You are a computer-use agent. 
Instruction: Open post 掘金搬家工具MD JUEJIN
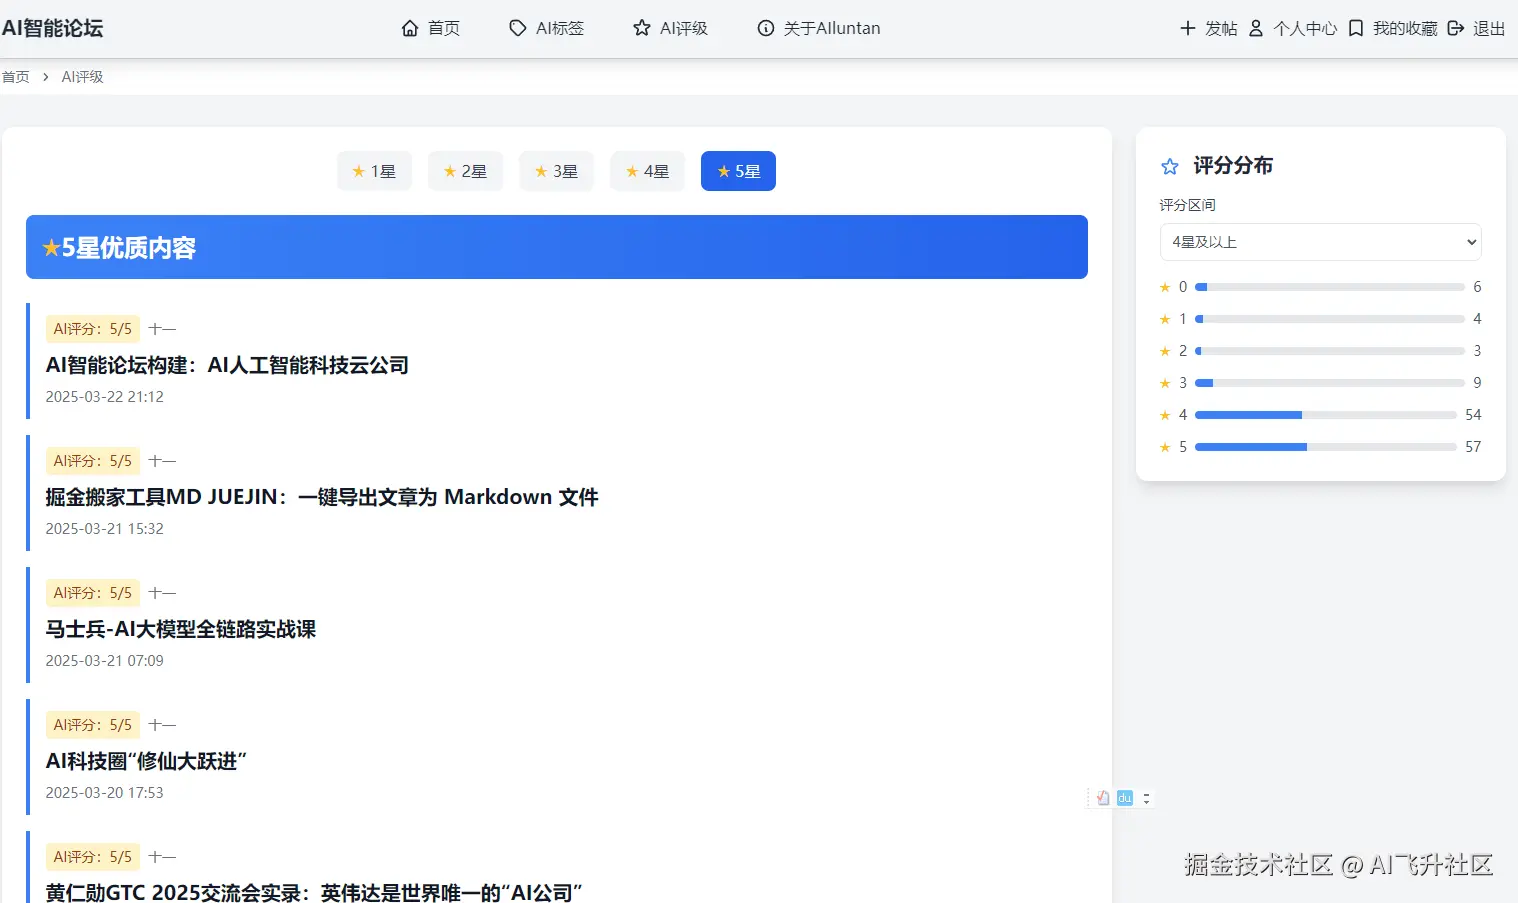(322, 497)
